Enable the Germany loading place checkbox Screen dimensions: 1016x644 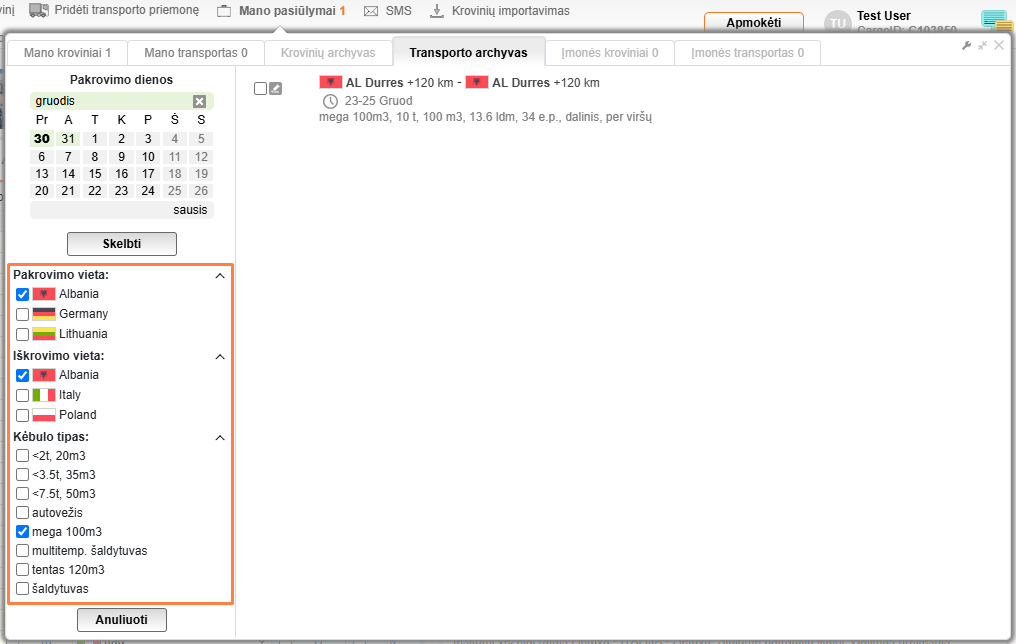tap(22, 314)
